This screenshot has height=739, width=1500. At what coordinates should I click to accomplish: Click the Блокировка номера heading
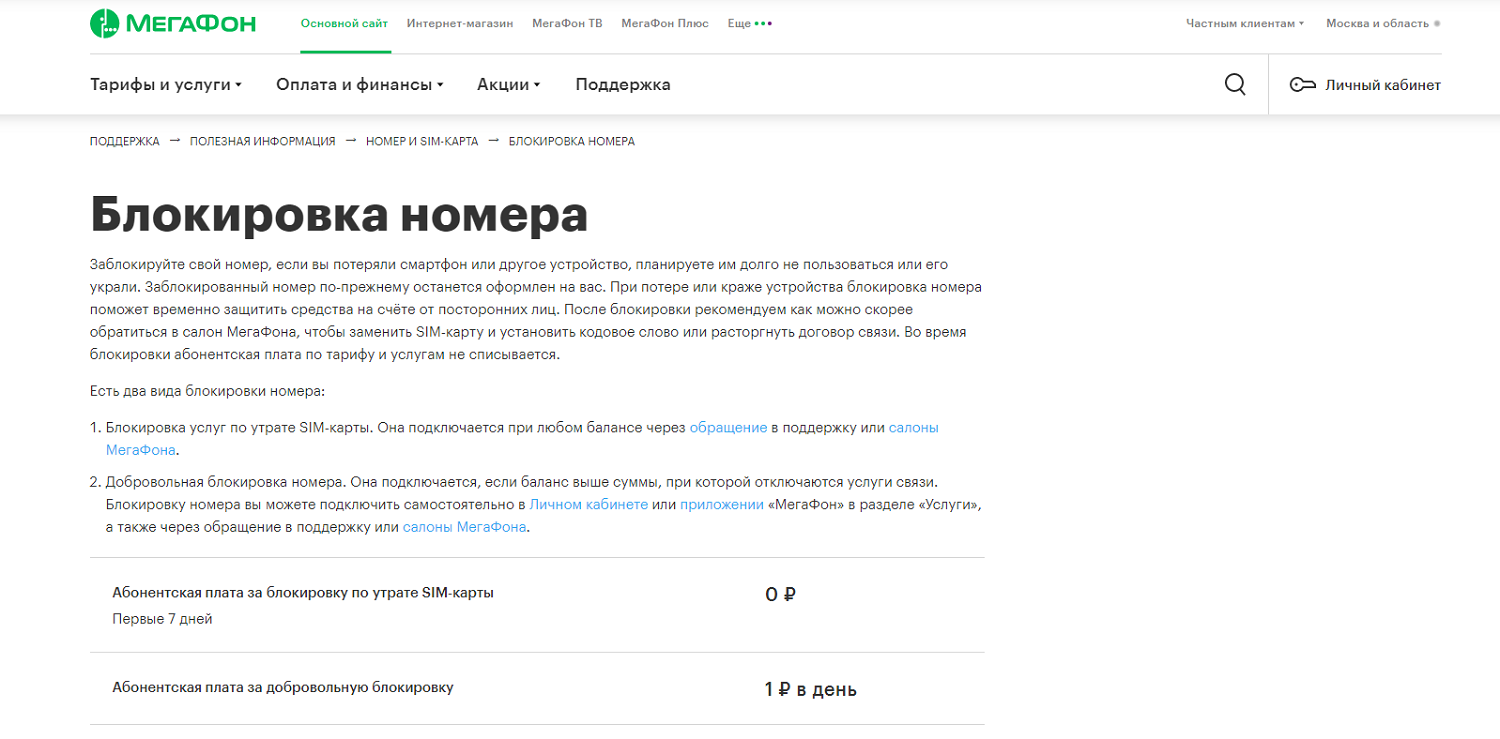(338, 213)
